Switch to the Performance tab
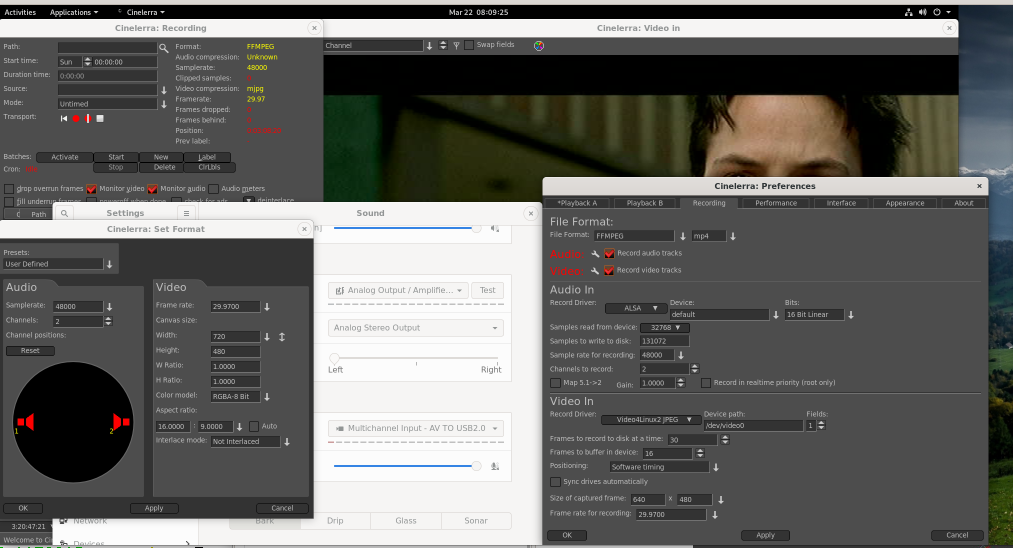 (x=776, y=203)
